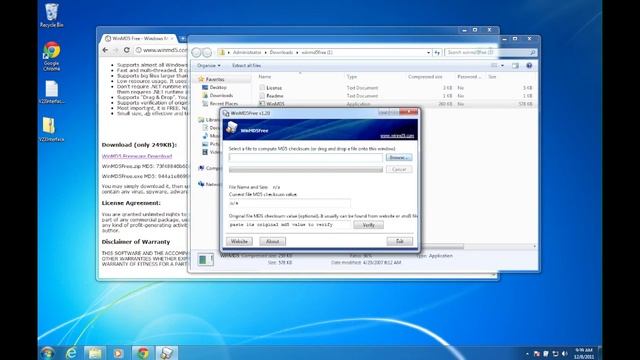The height and width of the screenshot is (360, 640).
Task: Click Extract all files in Explorer toolbar
Action: 247,66
